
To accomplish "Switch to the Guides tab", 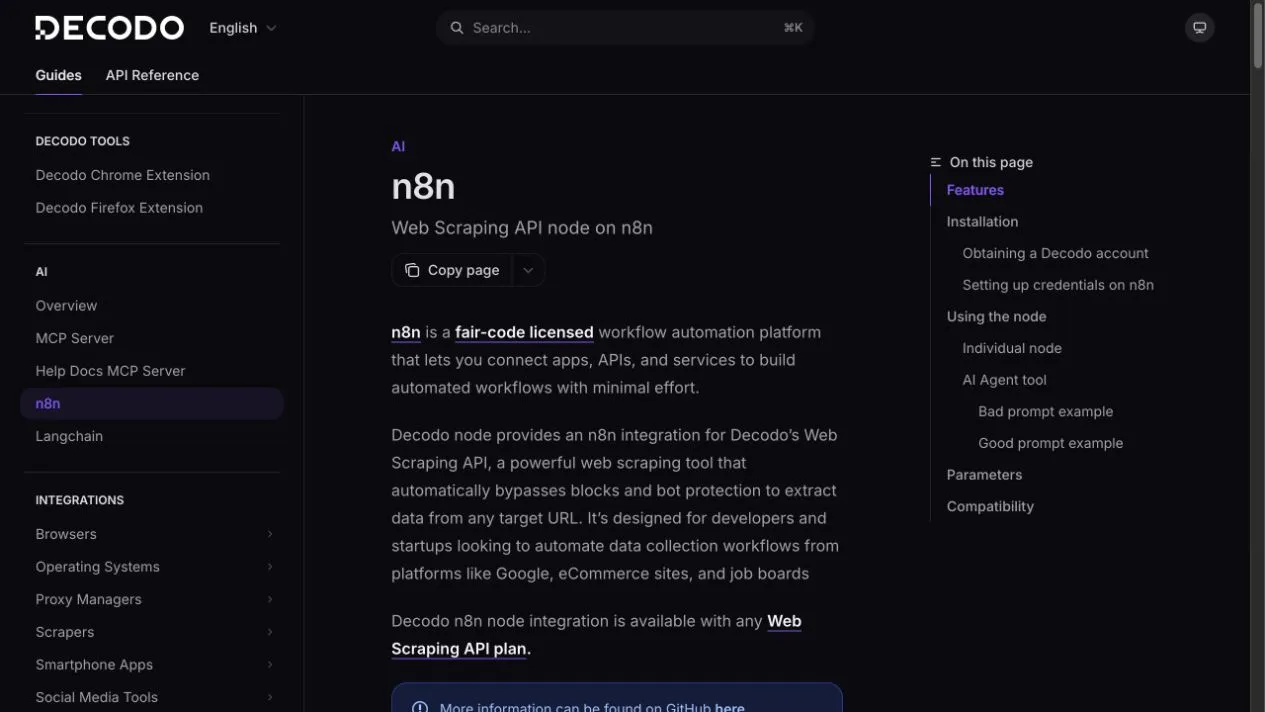I will (58, 75).
